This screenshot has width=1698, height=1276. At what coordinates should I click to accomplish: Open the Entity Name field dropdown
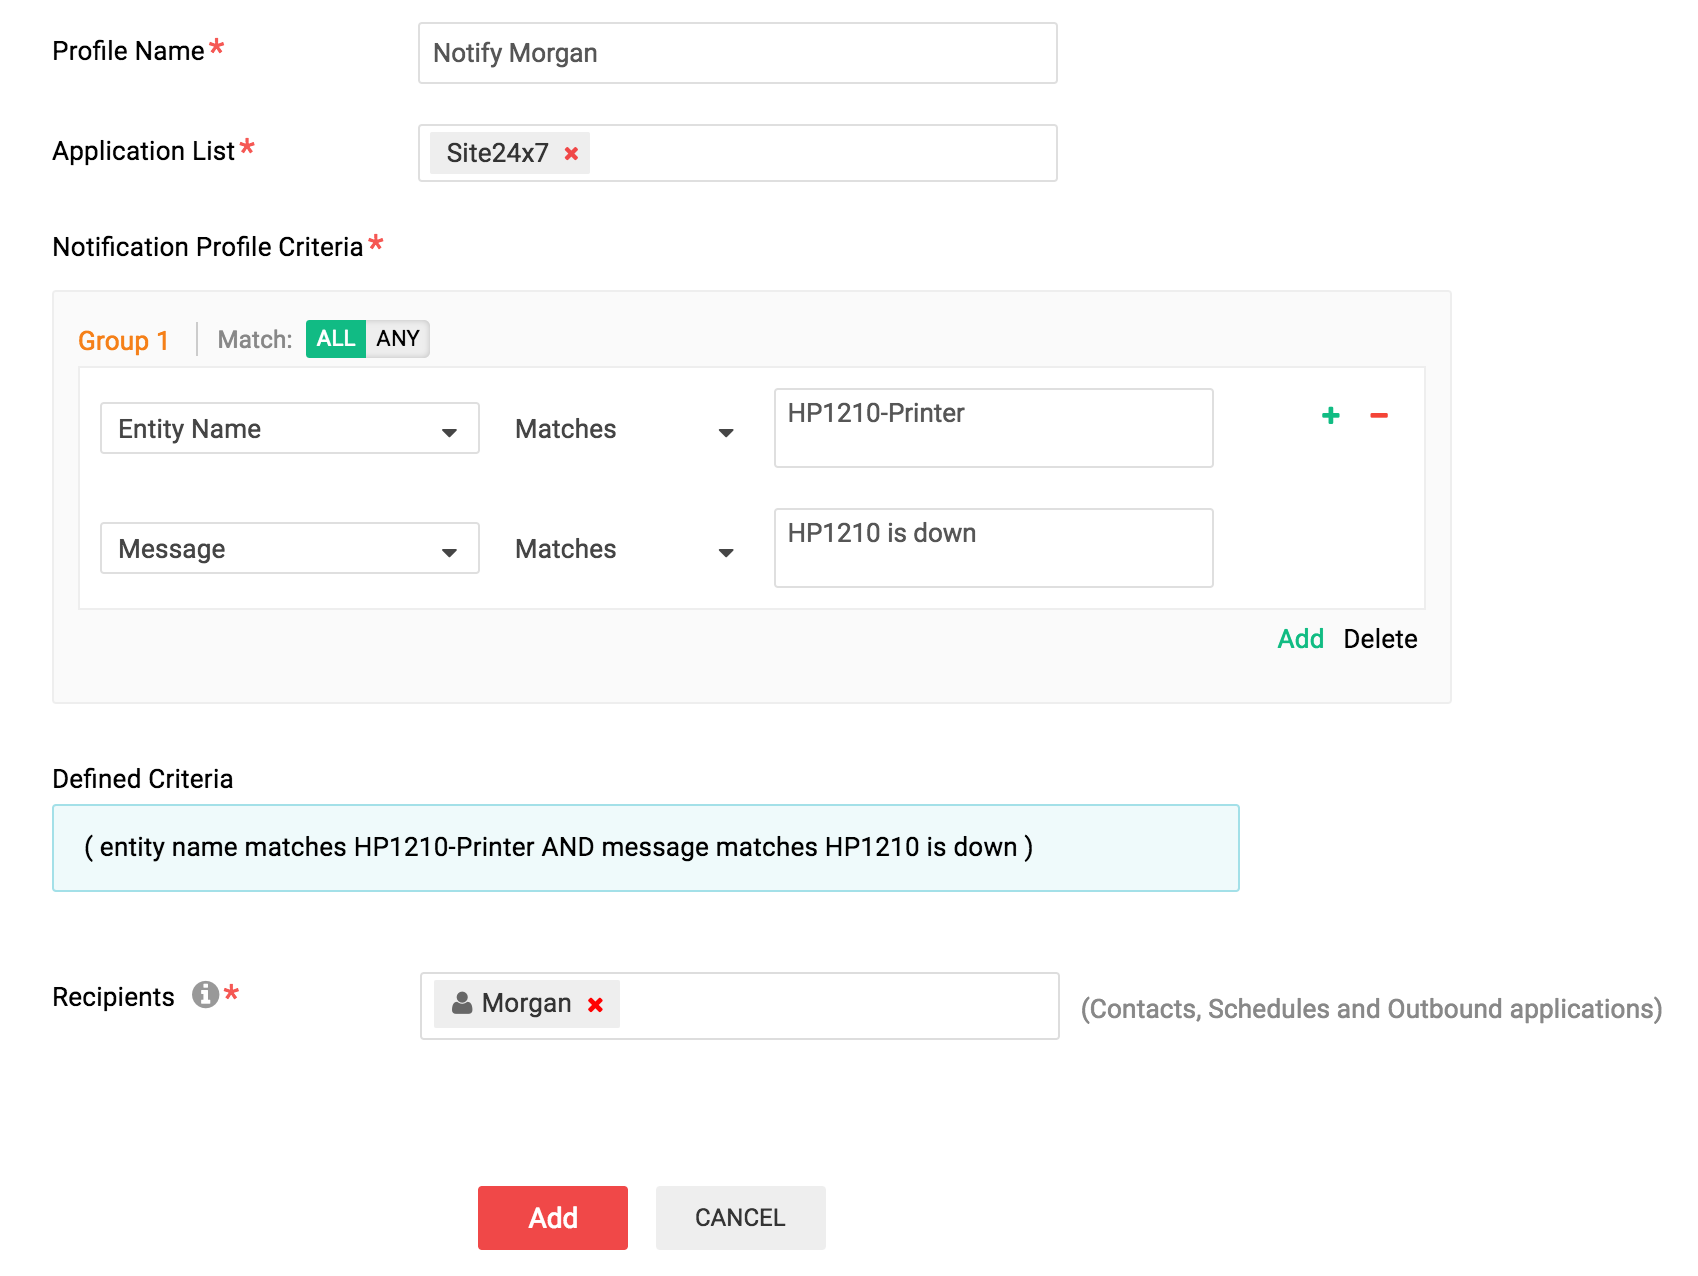click(x=290, y=428)
